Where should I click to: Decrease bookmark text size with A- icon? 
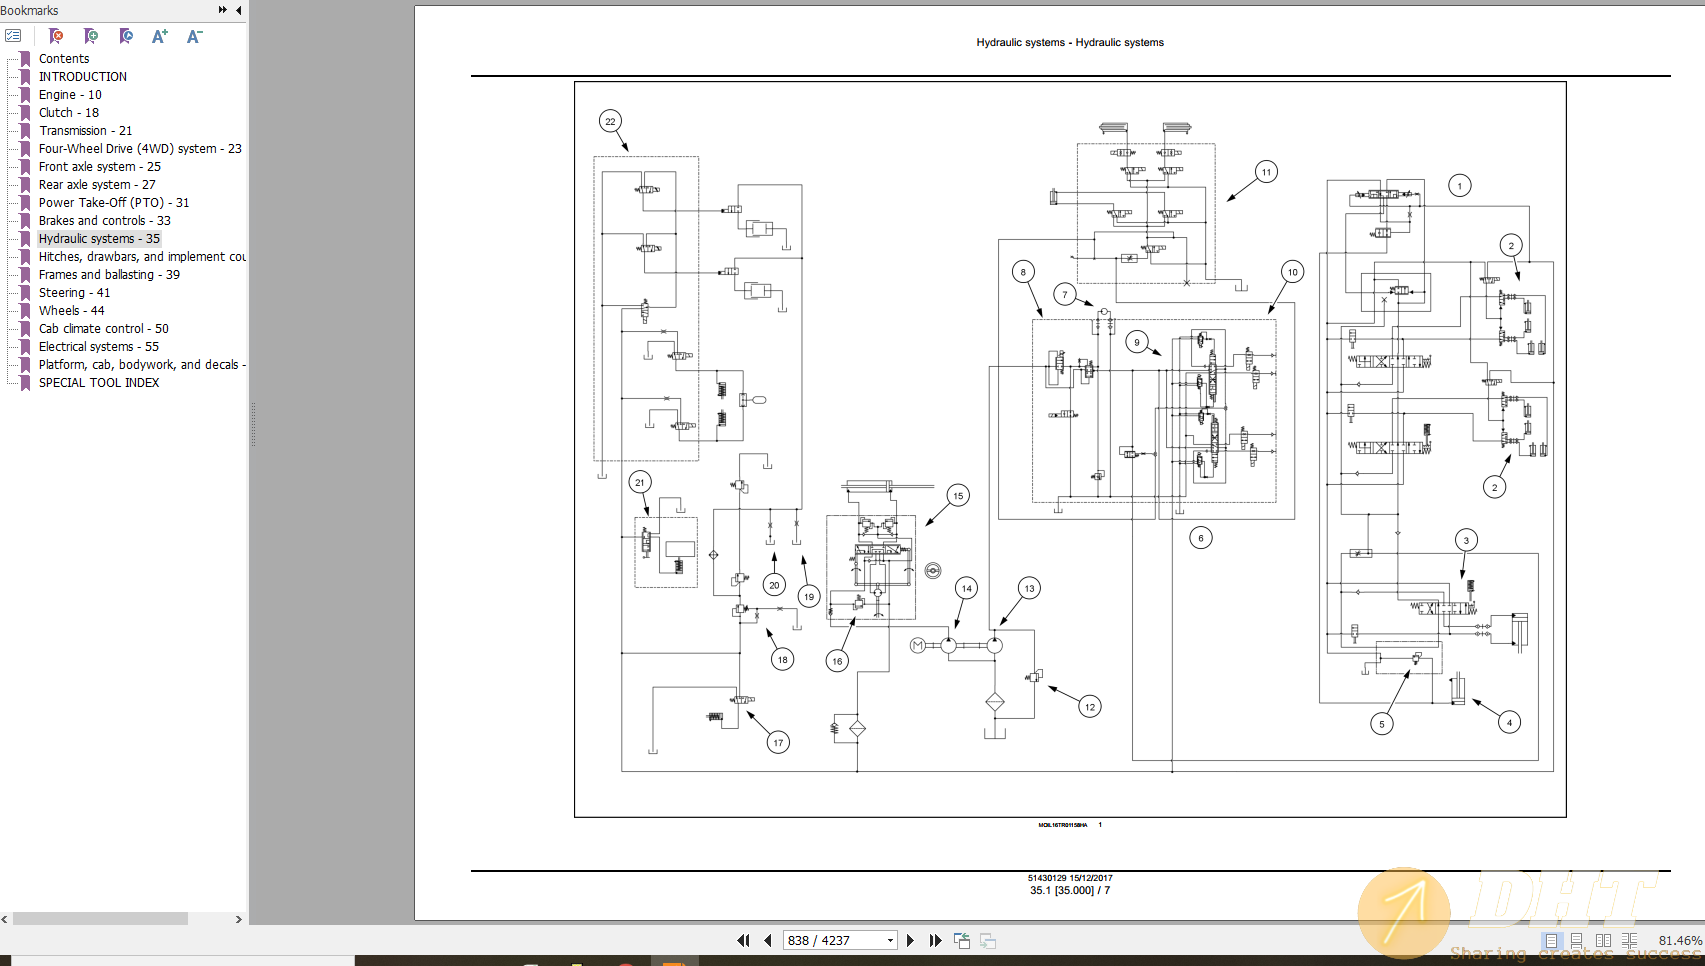[x=194, y=35]
